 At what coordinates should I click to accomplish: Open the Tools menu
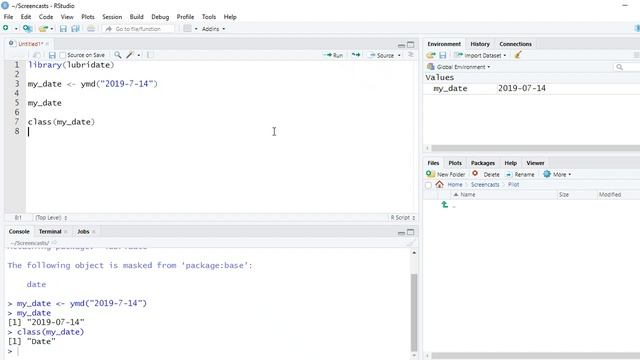[209, 17]
